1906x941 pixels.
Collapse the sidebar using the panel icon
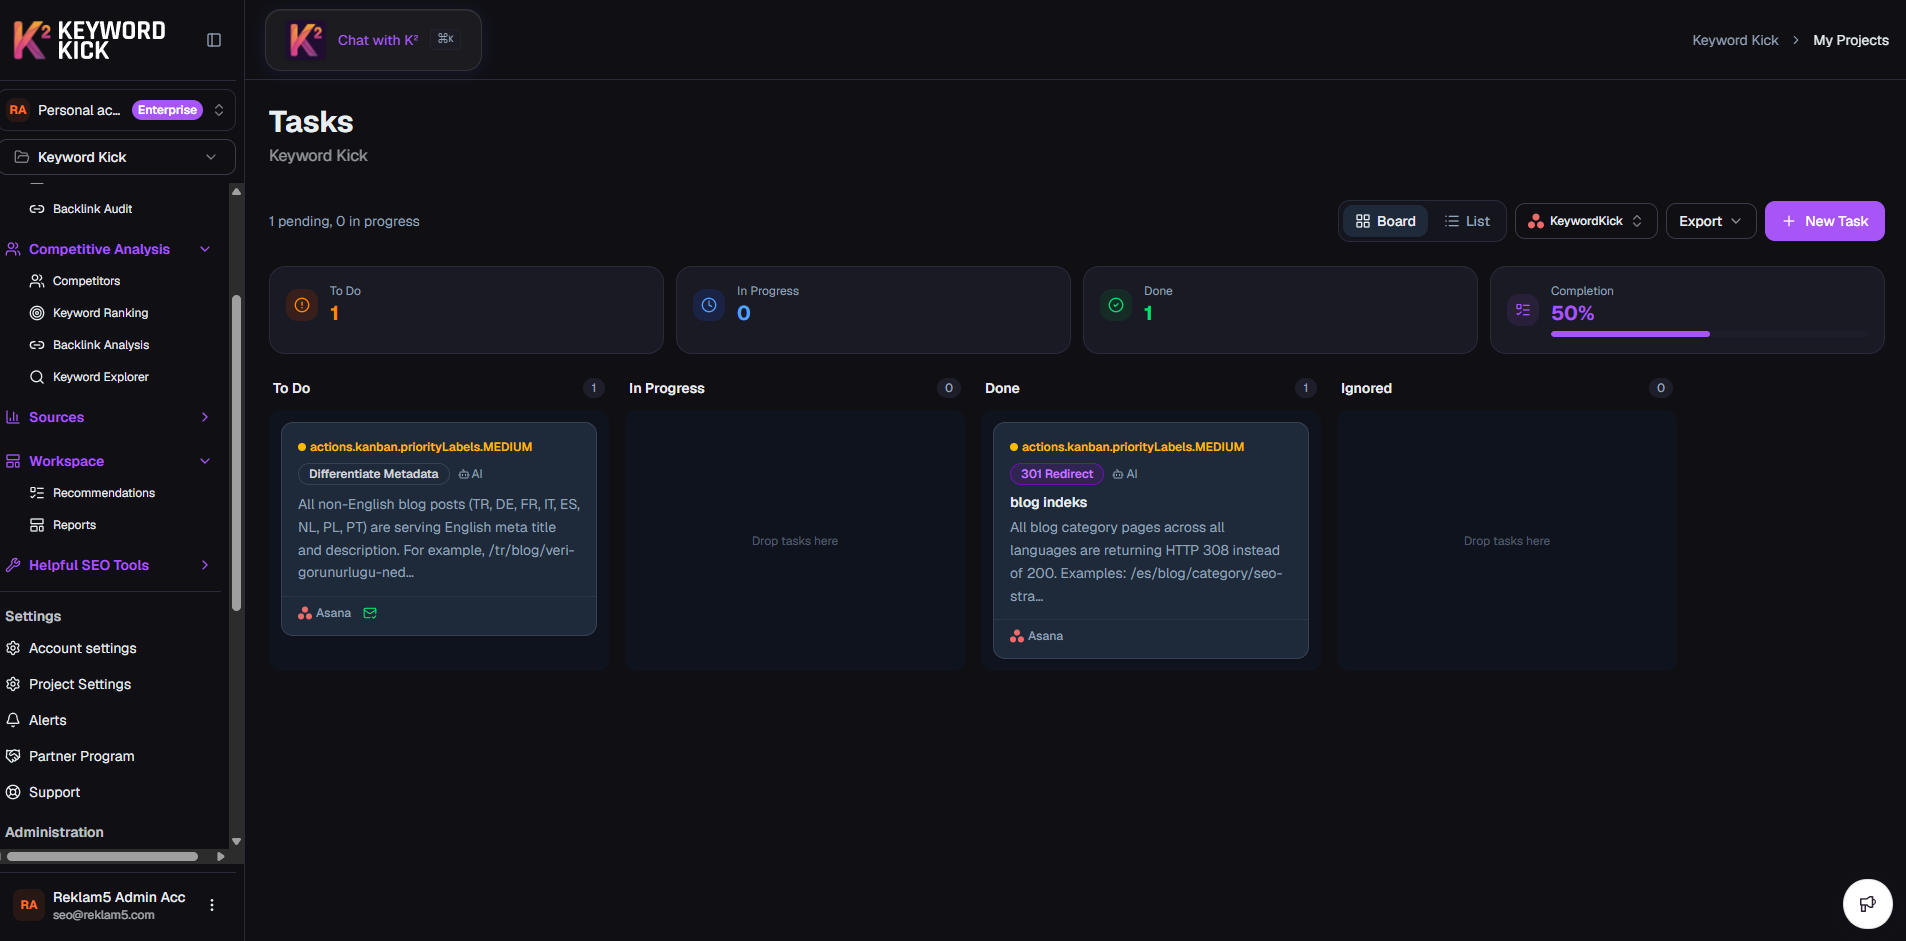215,39
